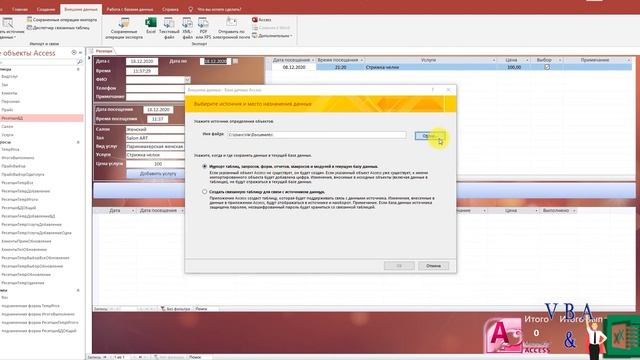Open Дата посещения column filter in top grid

tap(313, 60)
